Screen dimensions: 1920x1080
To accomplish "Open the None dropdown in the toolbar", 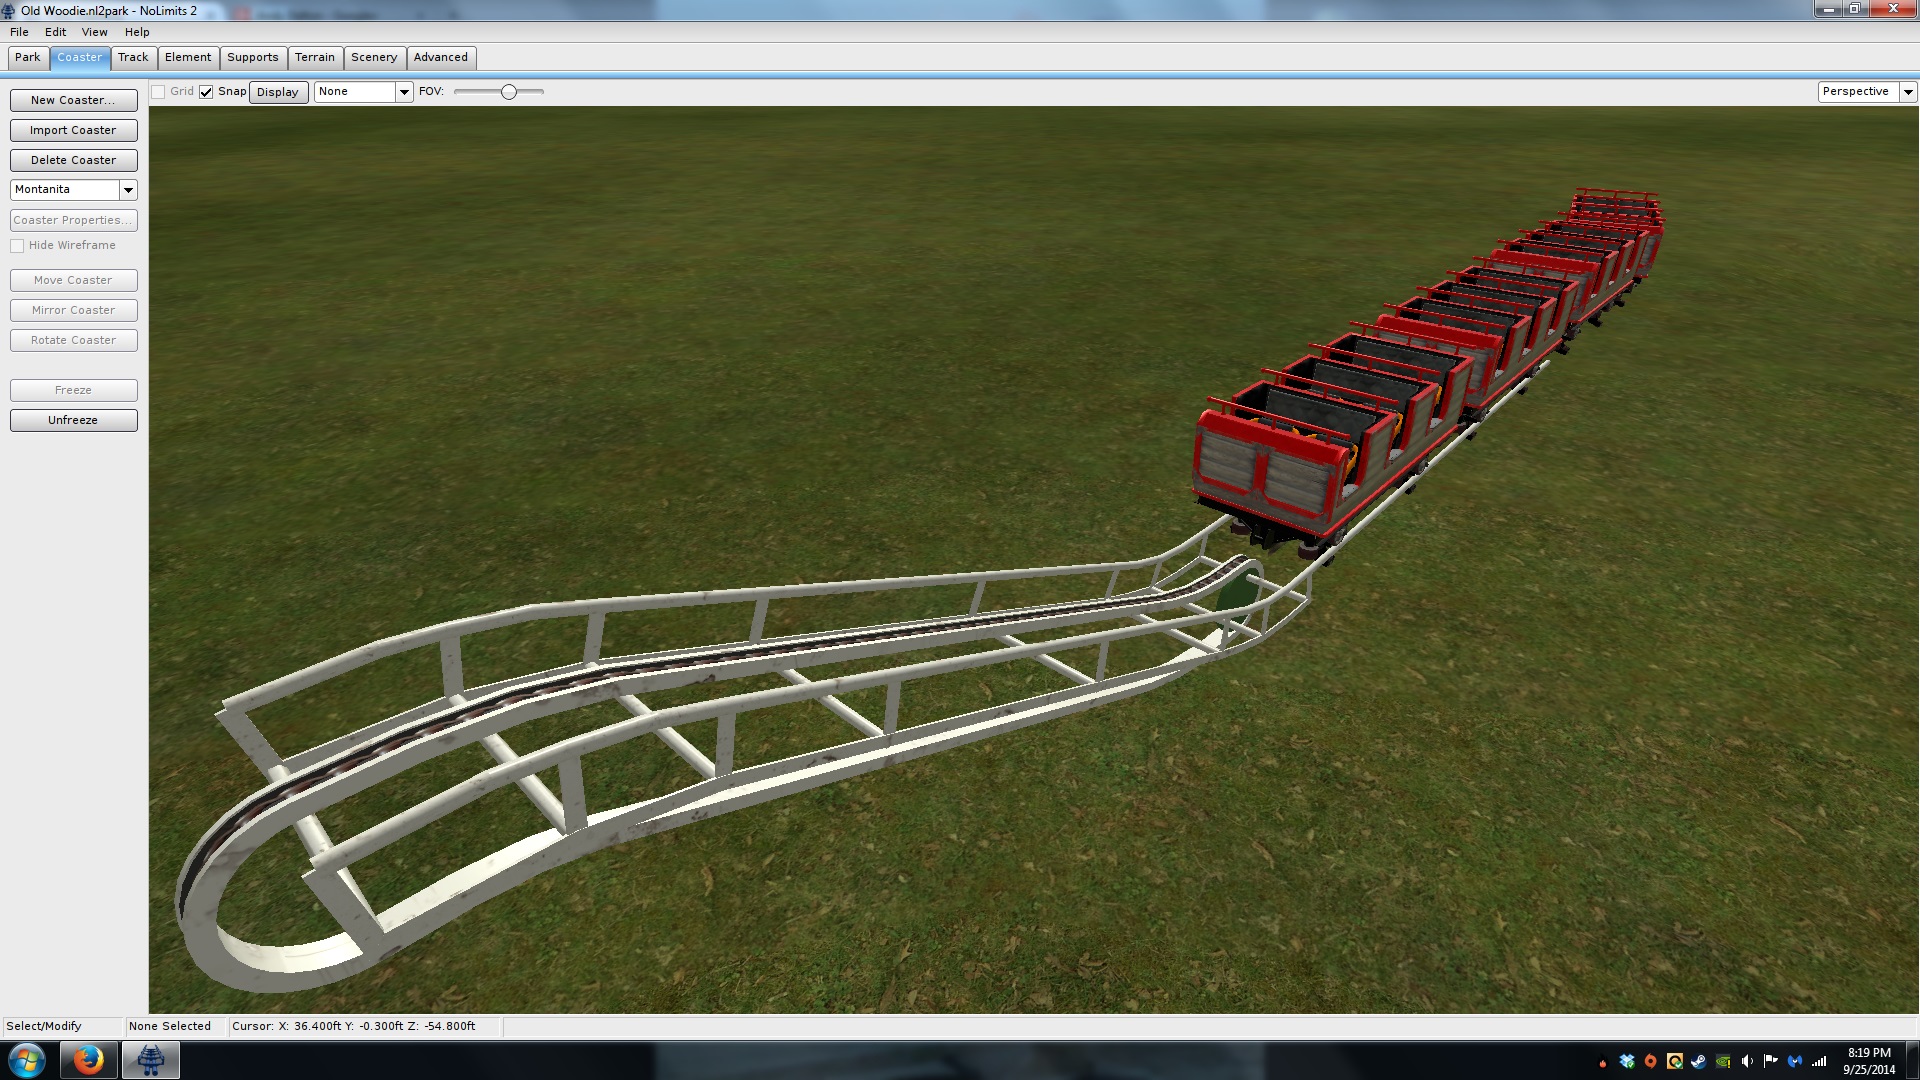I will point(403,92).
